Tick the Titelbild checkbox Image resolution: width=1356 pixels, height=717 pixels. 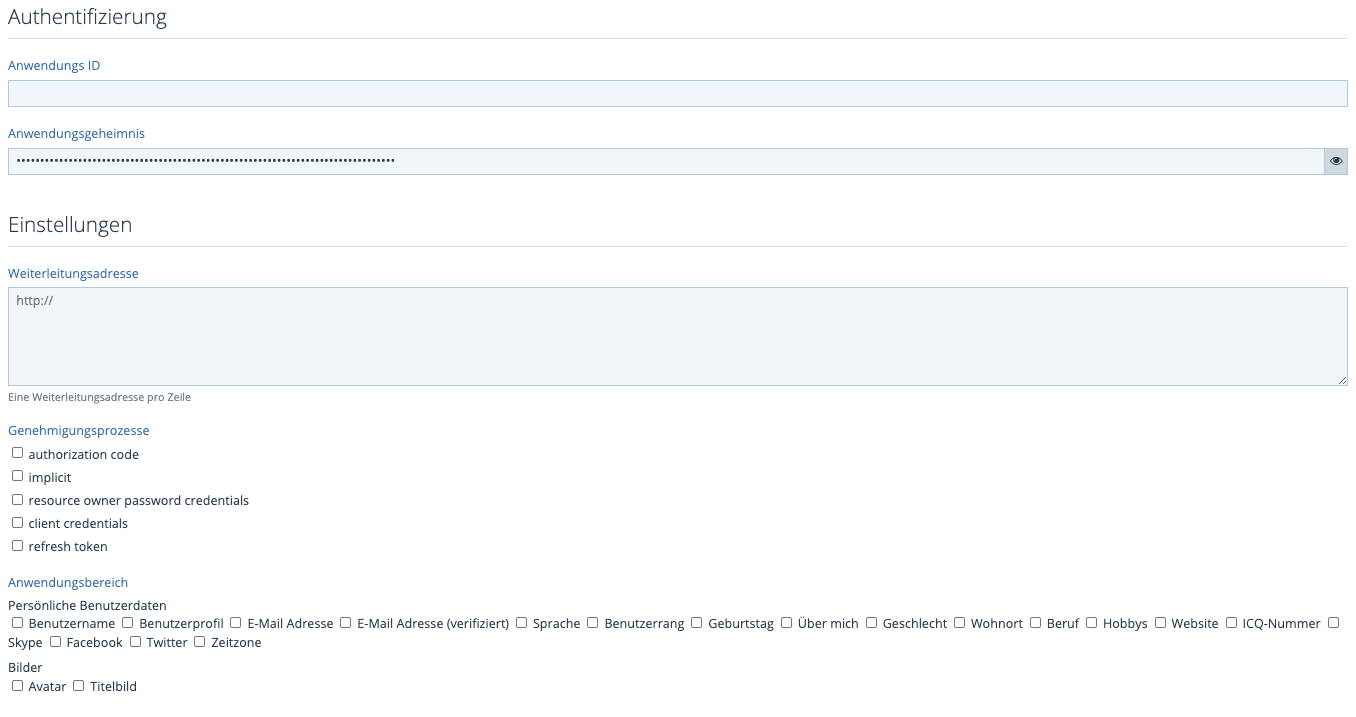tap(78, 685)
